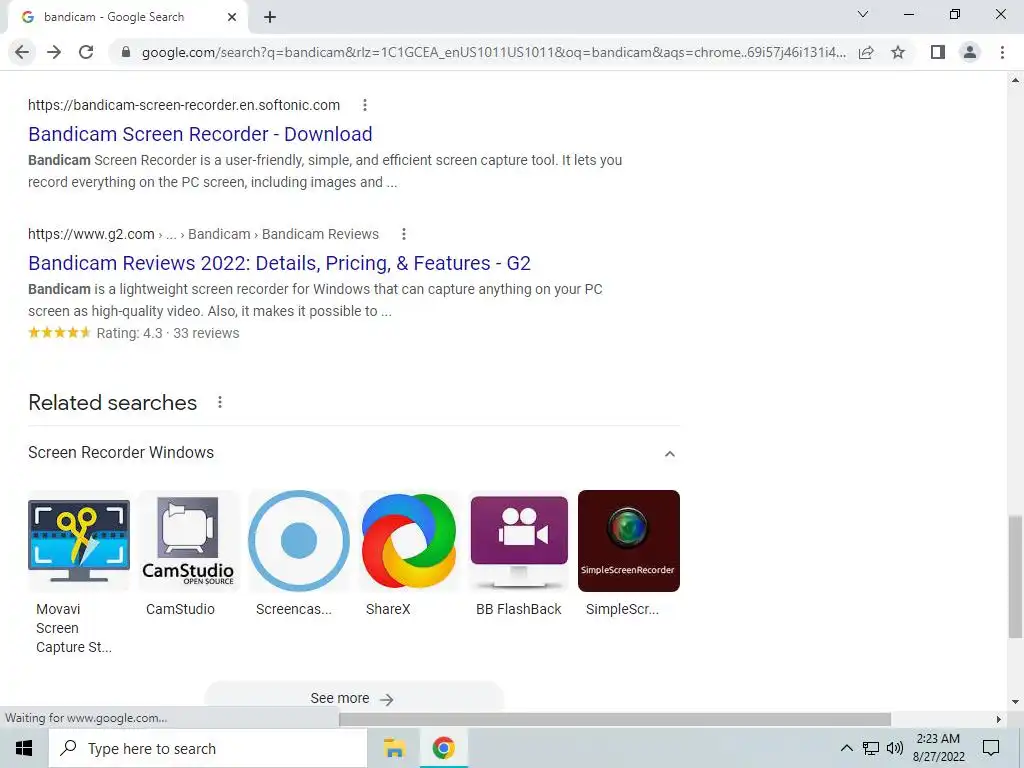Bookmark this tab with the star

tap(898, 52)
